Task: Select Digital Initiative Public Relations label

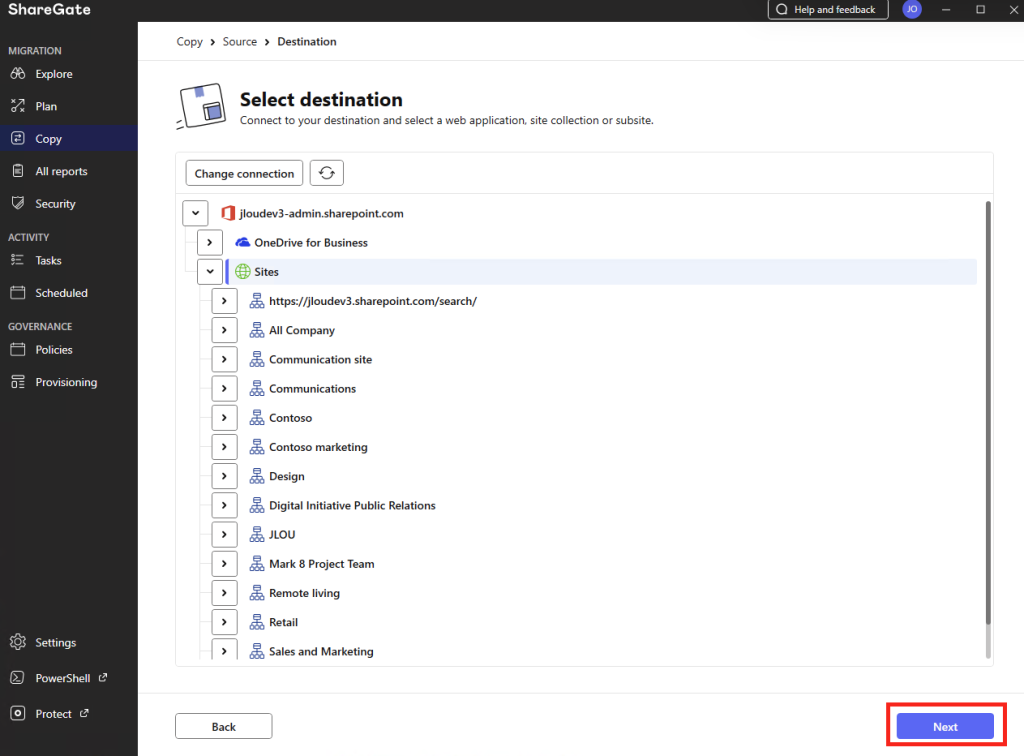Action: 352,505
